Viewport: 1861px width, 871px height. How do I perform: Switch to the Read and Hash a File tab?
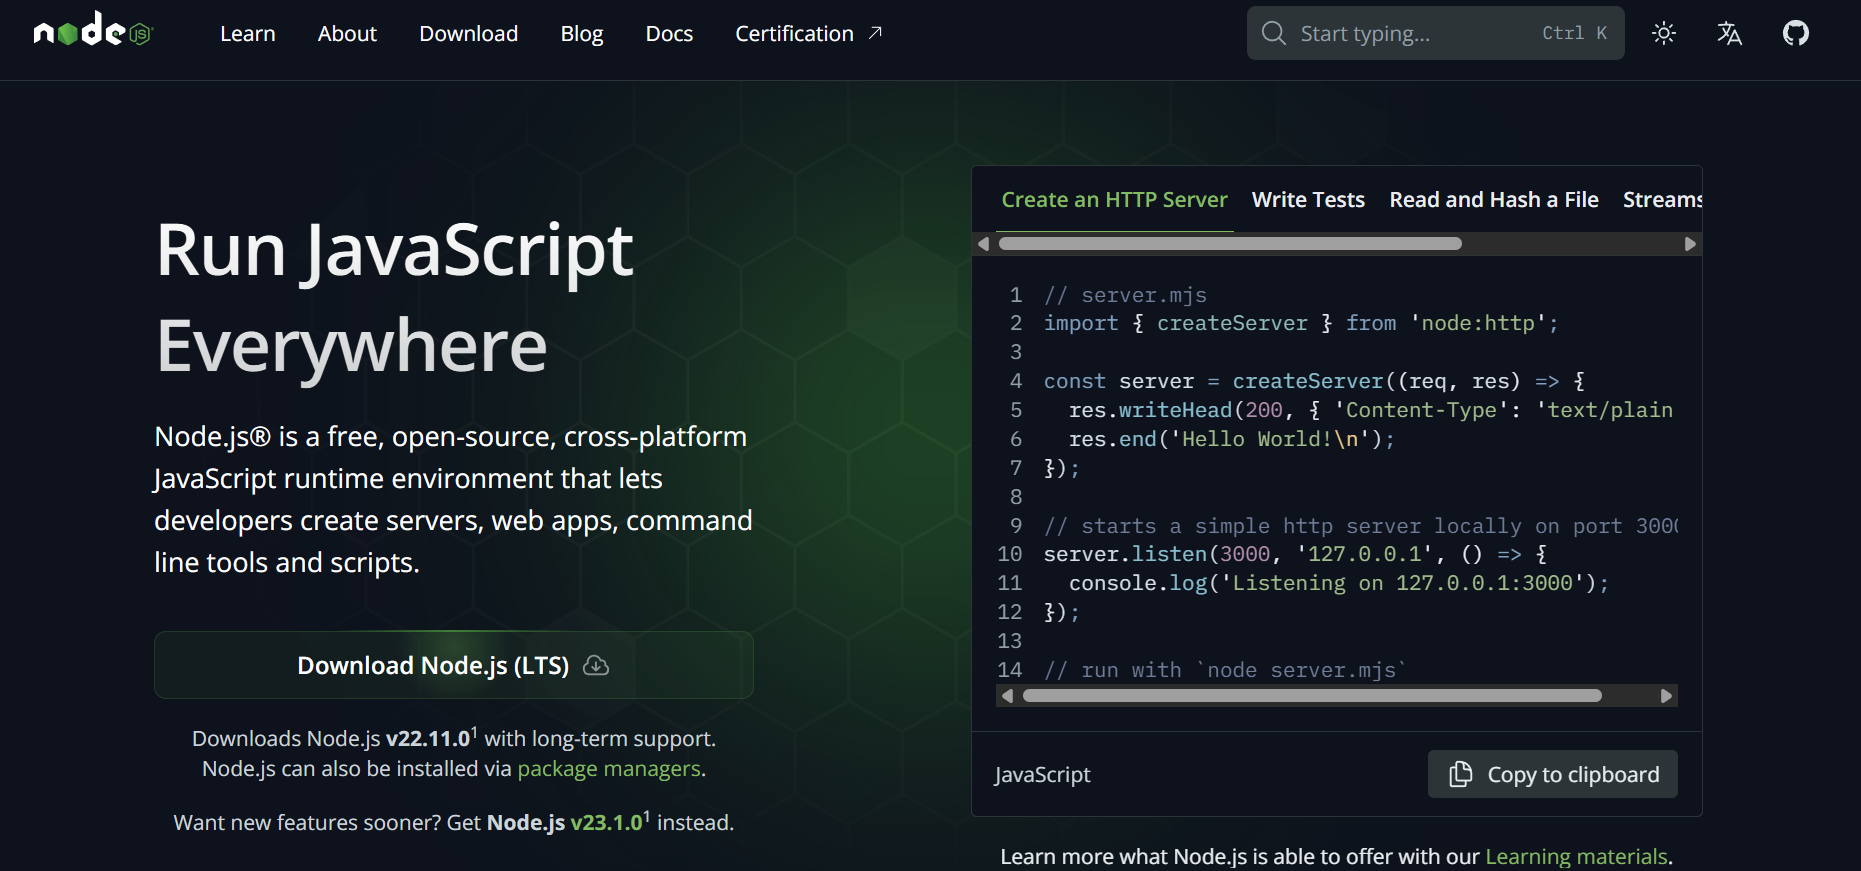pos(1494,200)
